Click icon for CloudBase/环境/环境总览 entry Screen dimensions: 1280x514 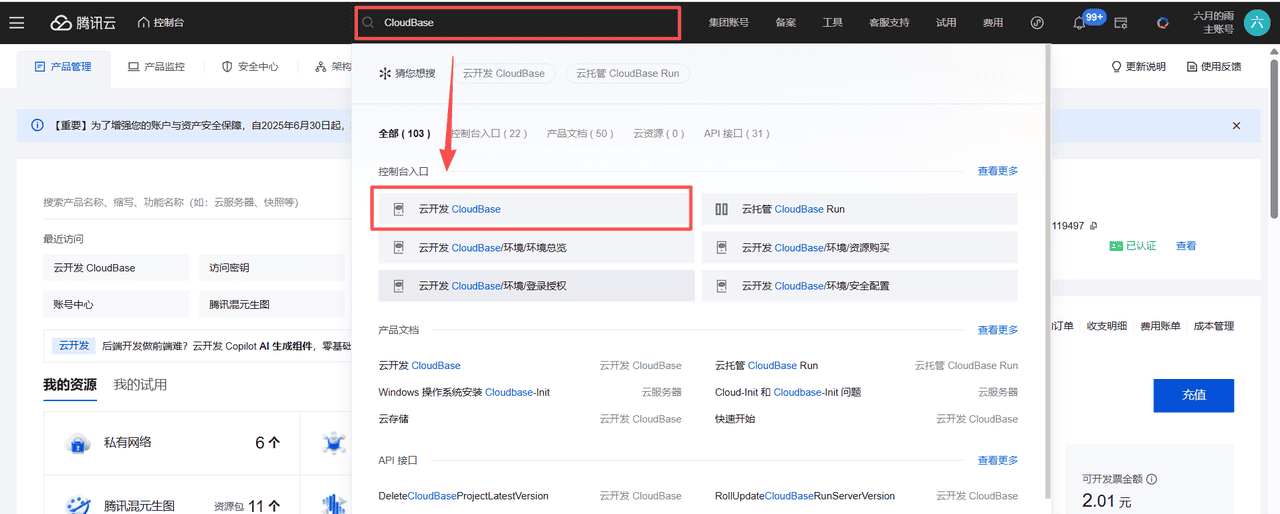tap(397, 247)
